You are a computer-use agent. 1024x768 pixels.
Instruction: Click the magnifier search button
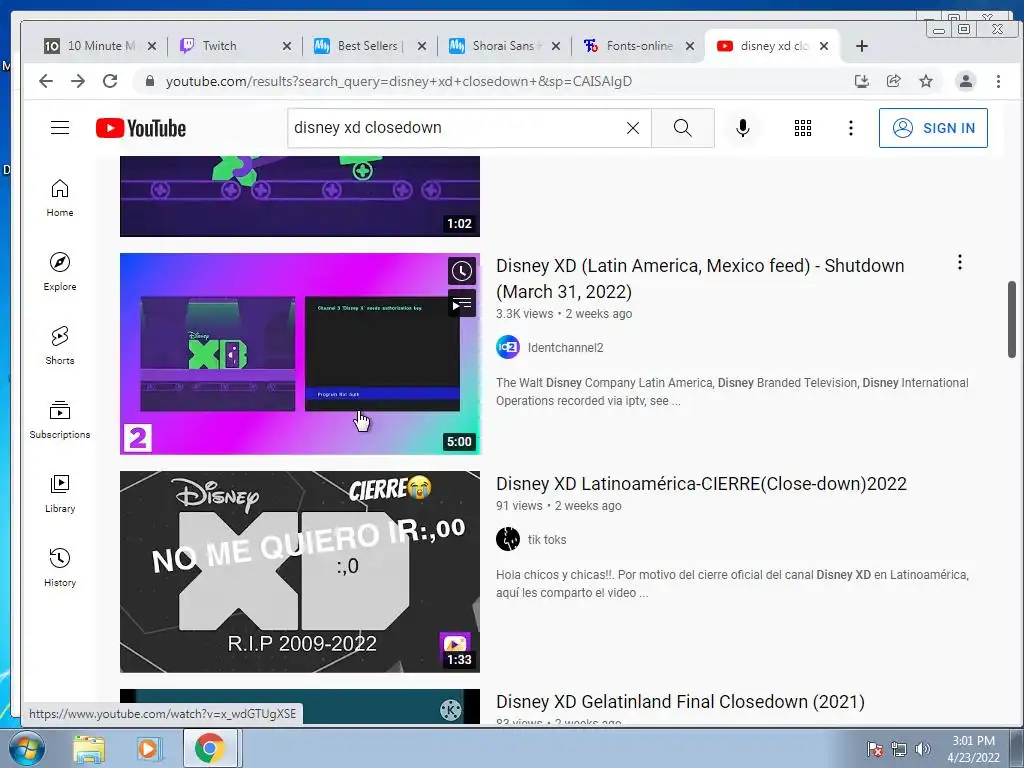pos(682,128)
